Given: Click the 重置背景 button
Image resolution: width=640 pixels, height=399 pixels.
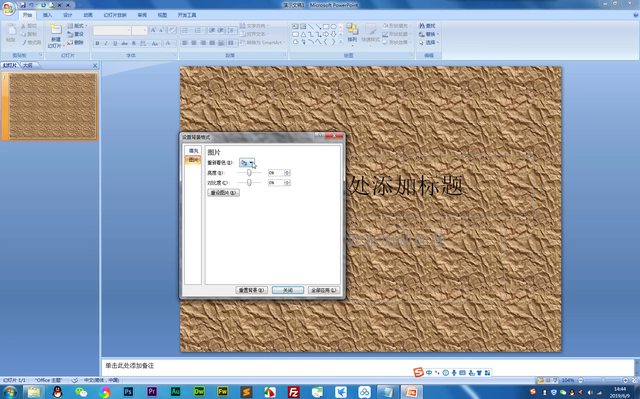Looking at the screenshot, I should [251, 290].
